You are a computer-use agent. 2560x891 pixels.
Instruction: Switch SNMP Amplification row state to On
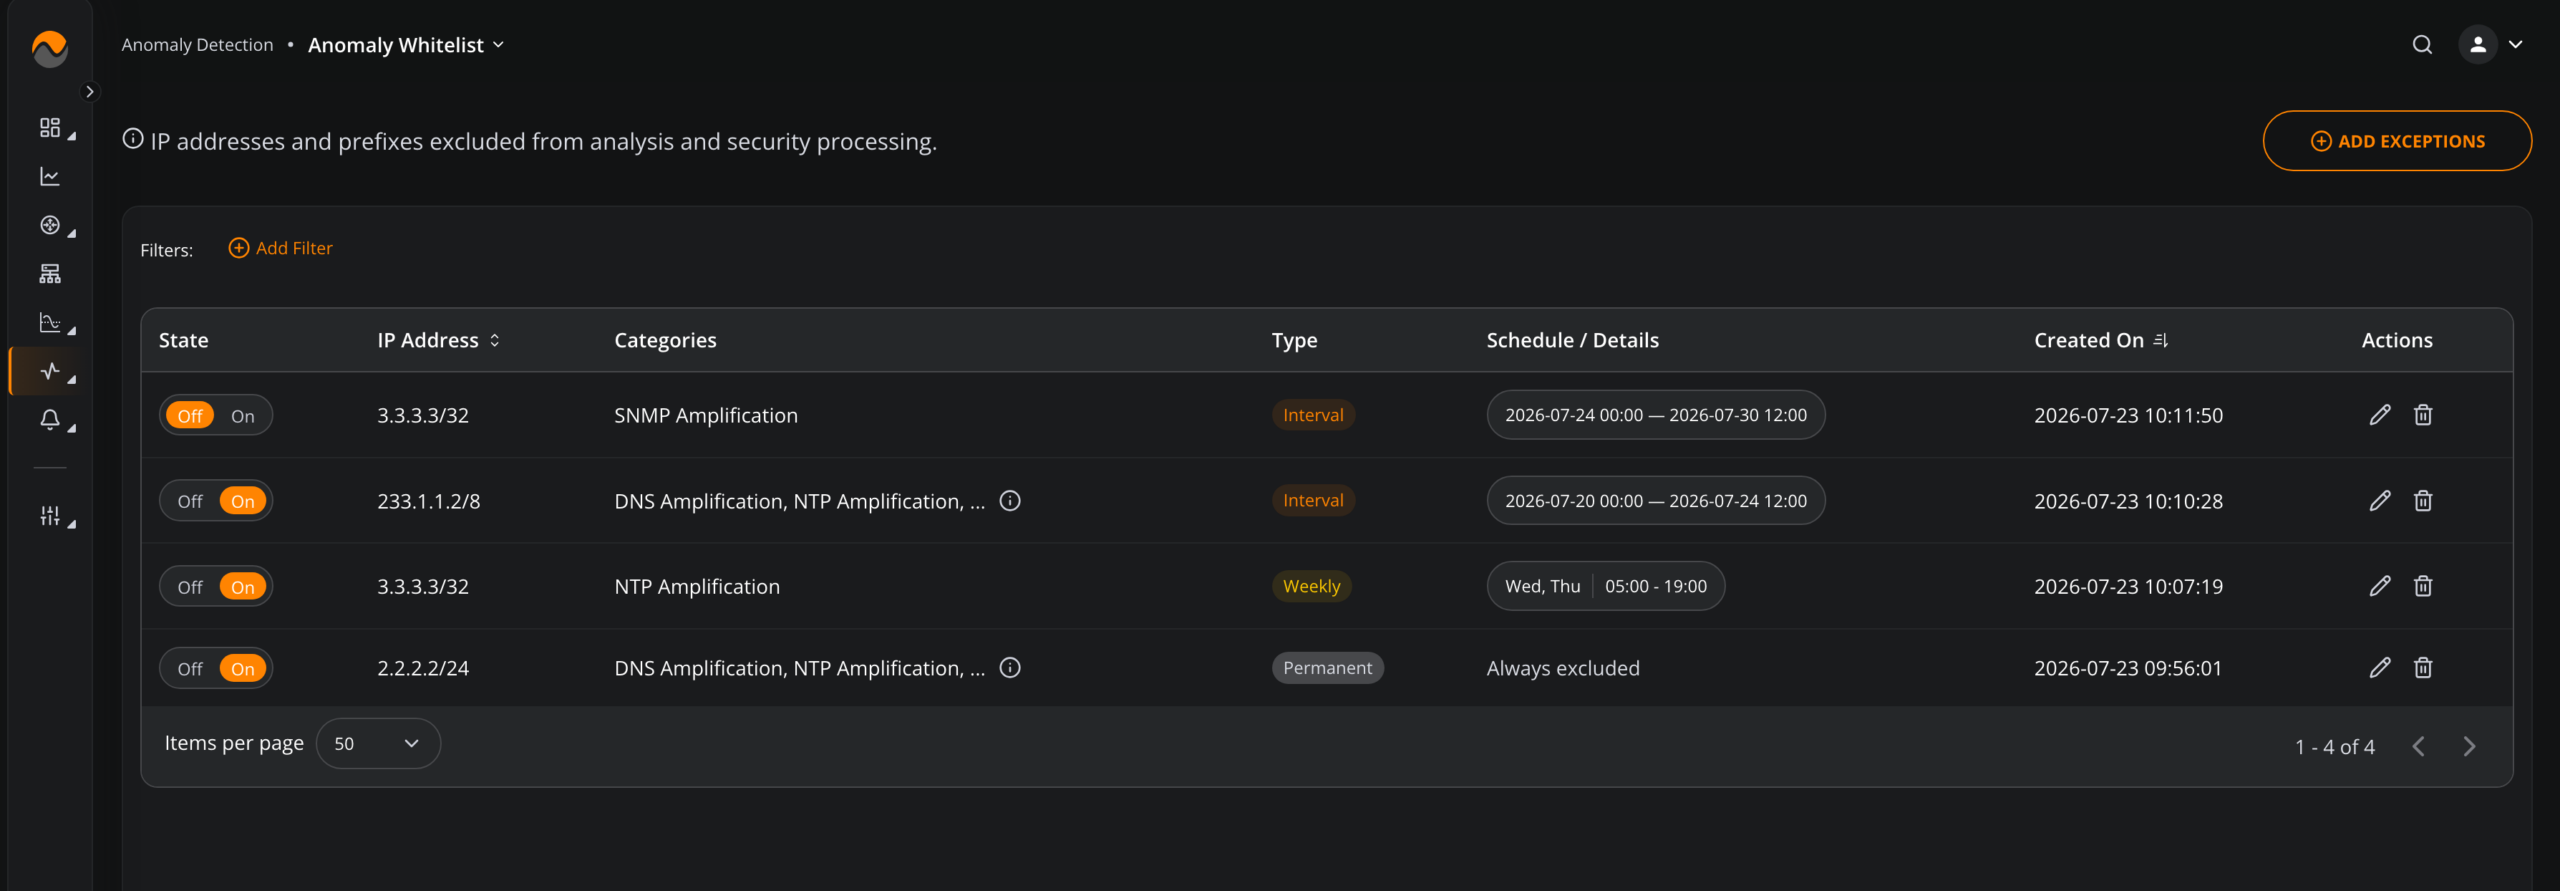click(x=243, y=416)
